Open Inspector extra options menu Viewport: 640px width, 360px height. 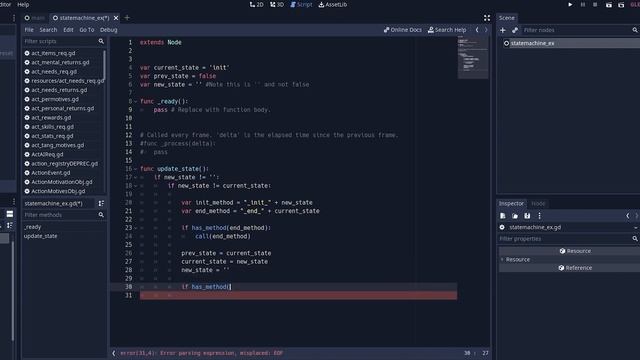[x=539, y=216]
